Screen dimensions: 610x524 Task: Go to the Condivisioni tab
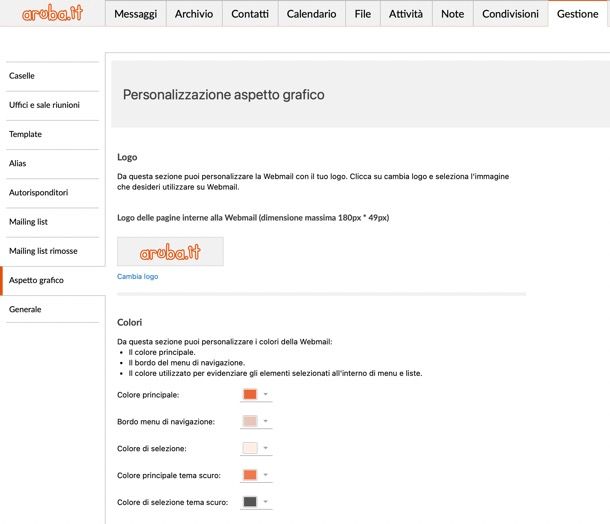click(x=510, y=14)
